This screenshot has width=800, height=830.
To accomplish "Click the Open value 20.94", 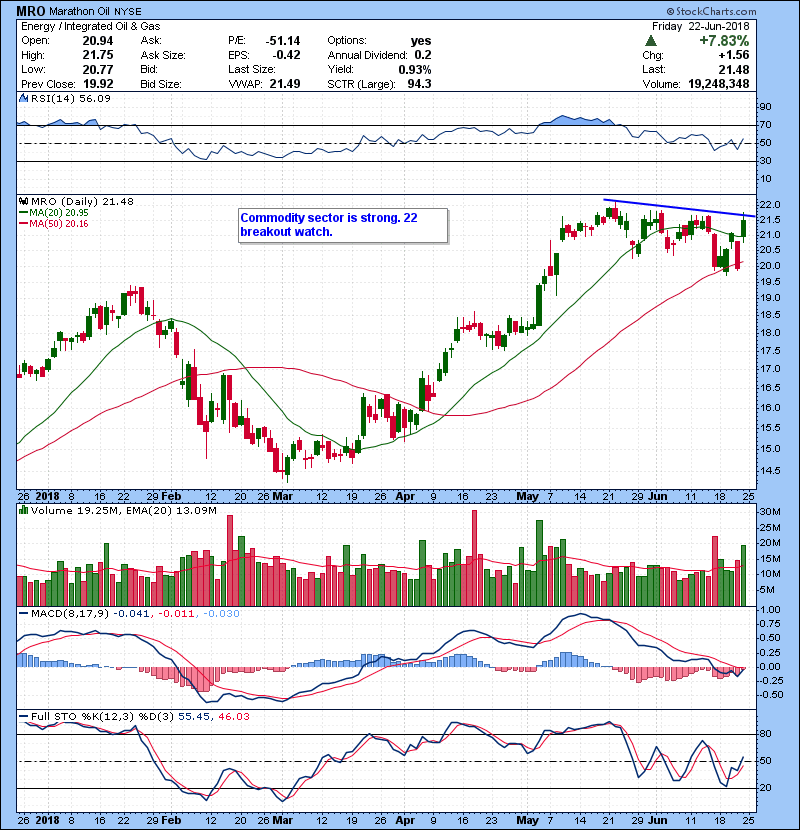I will (98, 41).
